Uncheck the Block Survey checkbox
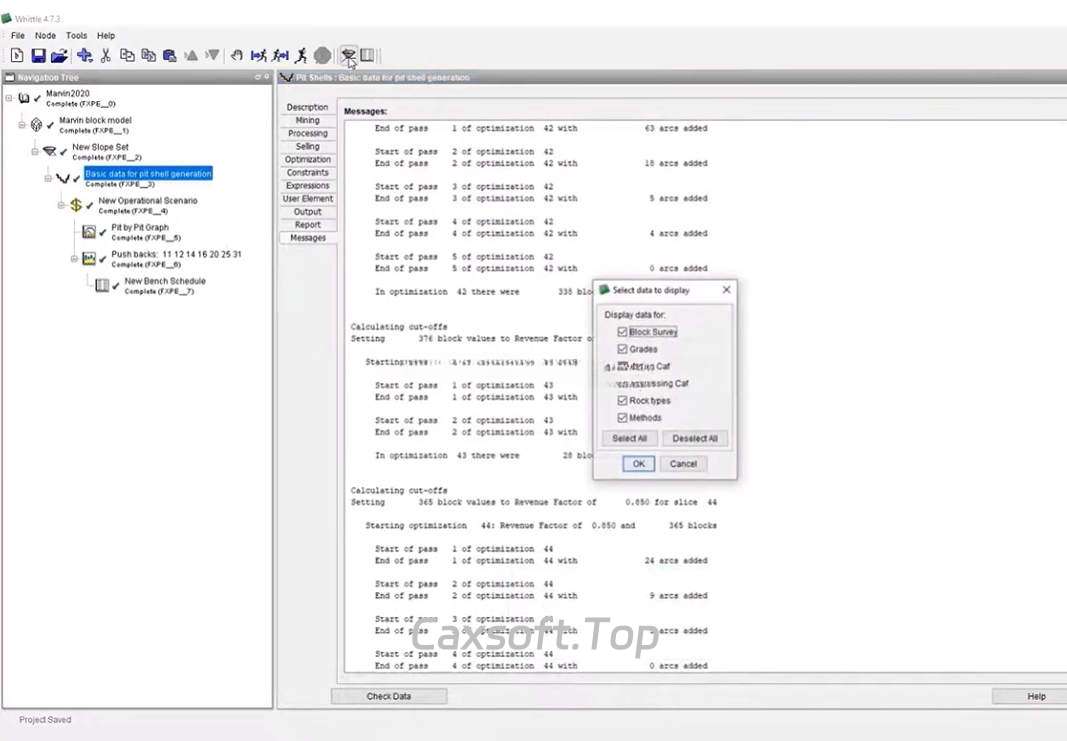Screen dimensions: 1067x741 (623, 332)
